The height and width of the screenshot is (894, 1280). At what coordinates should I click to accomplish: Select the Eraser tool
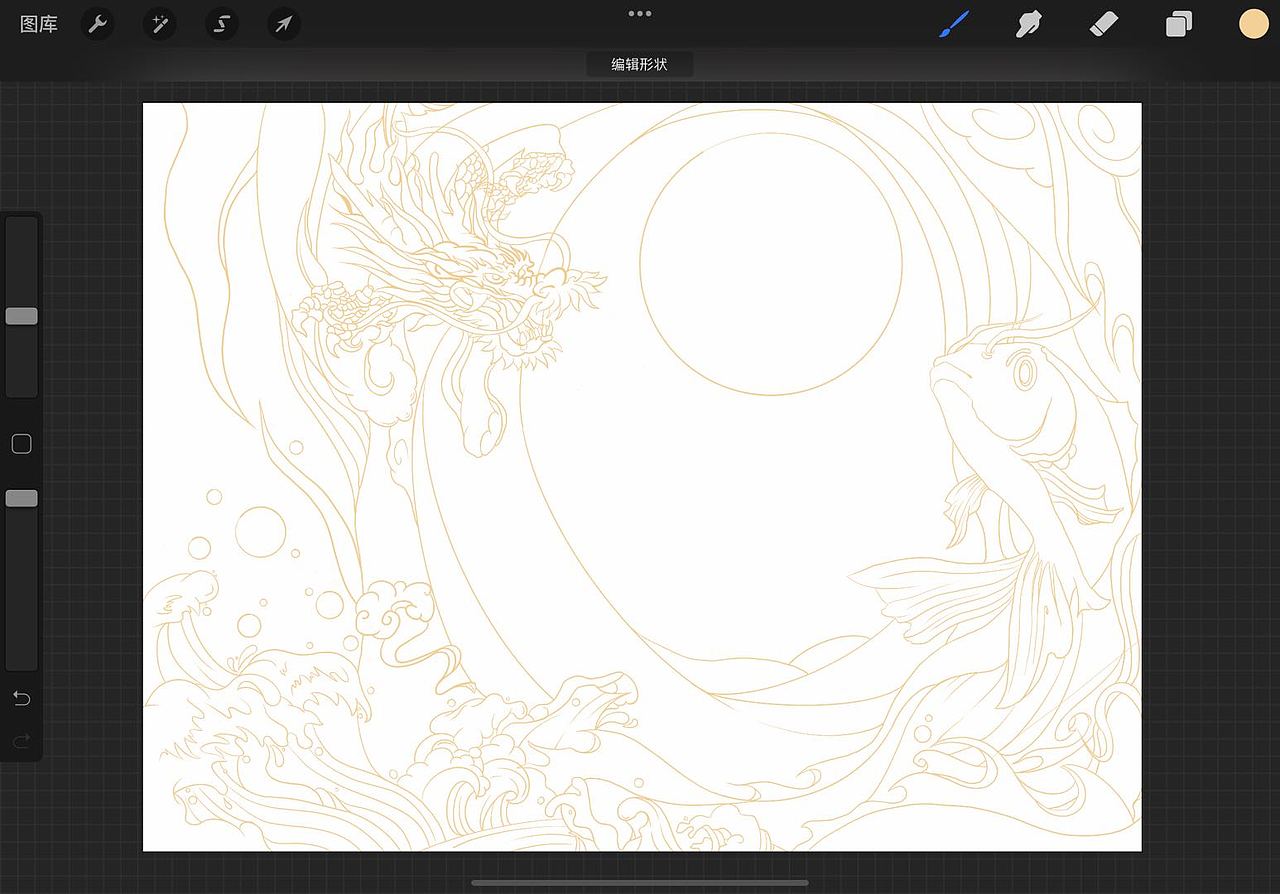[1102, 24]
